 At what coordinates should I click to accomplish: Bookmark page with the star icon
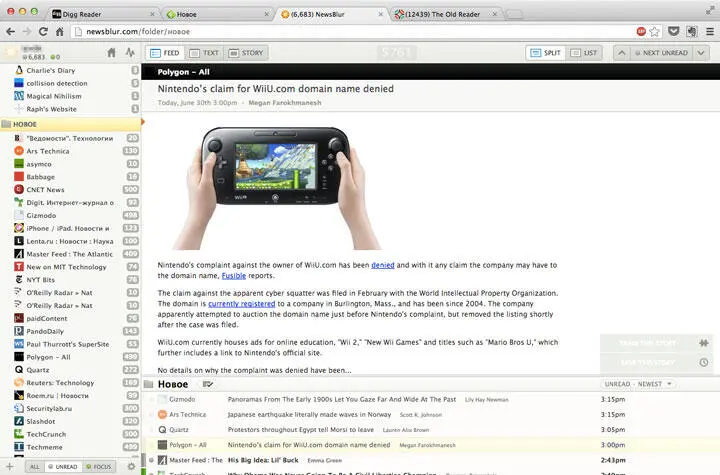tap(654, 31)
